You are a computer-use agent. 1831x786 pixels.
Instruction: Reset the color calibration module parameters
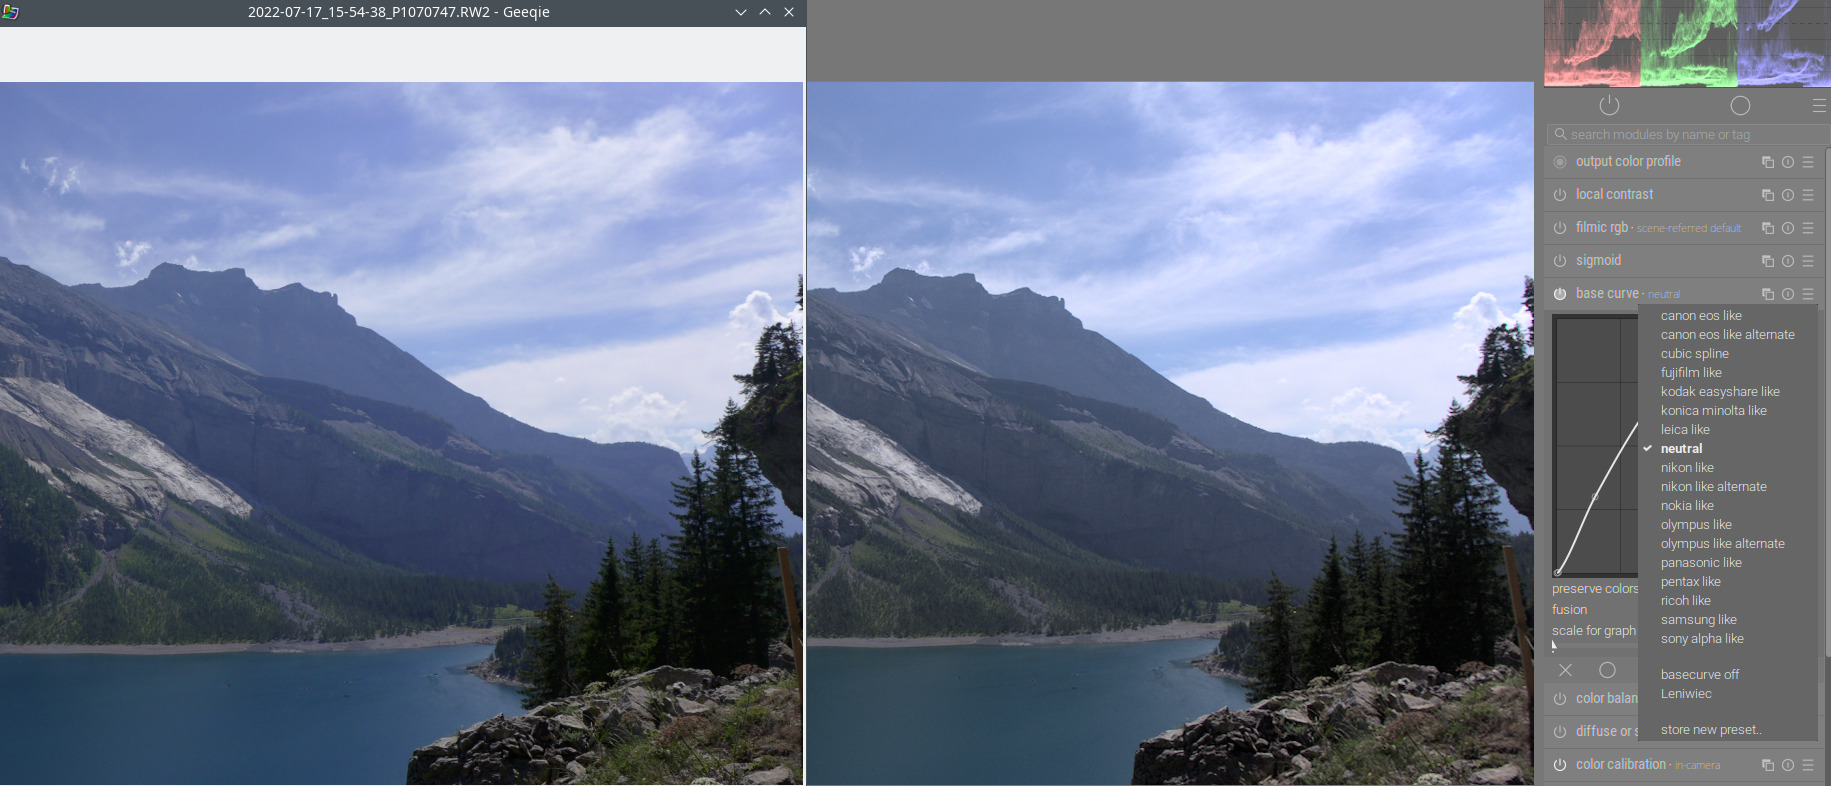1788,765
